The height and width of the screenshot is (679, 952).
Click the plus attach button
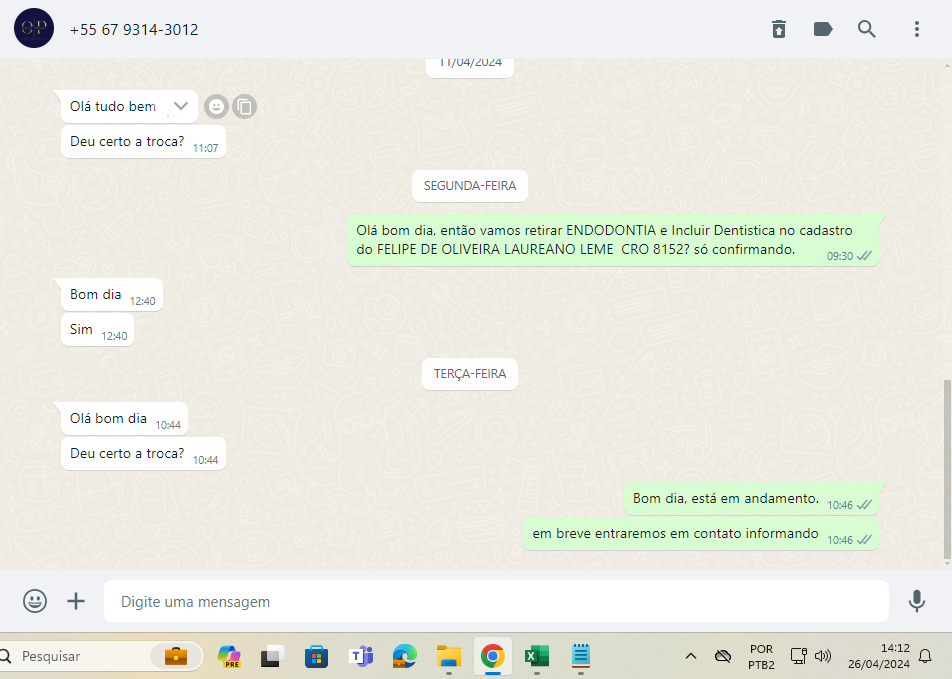76,601
